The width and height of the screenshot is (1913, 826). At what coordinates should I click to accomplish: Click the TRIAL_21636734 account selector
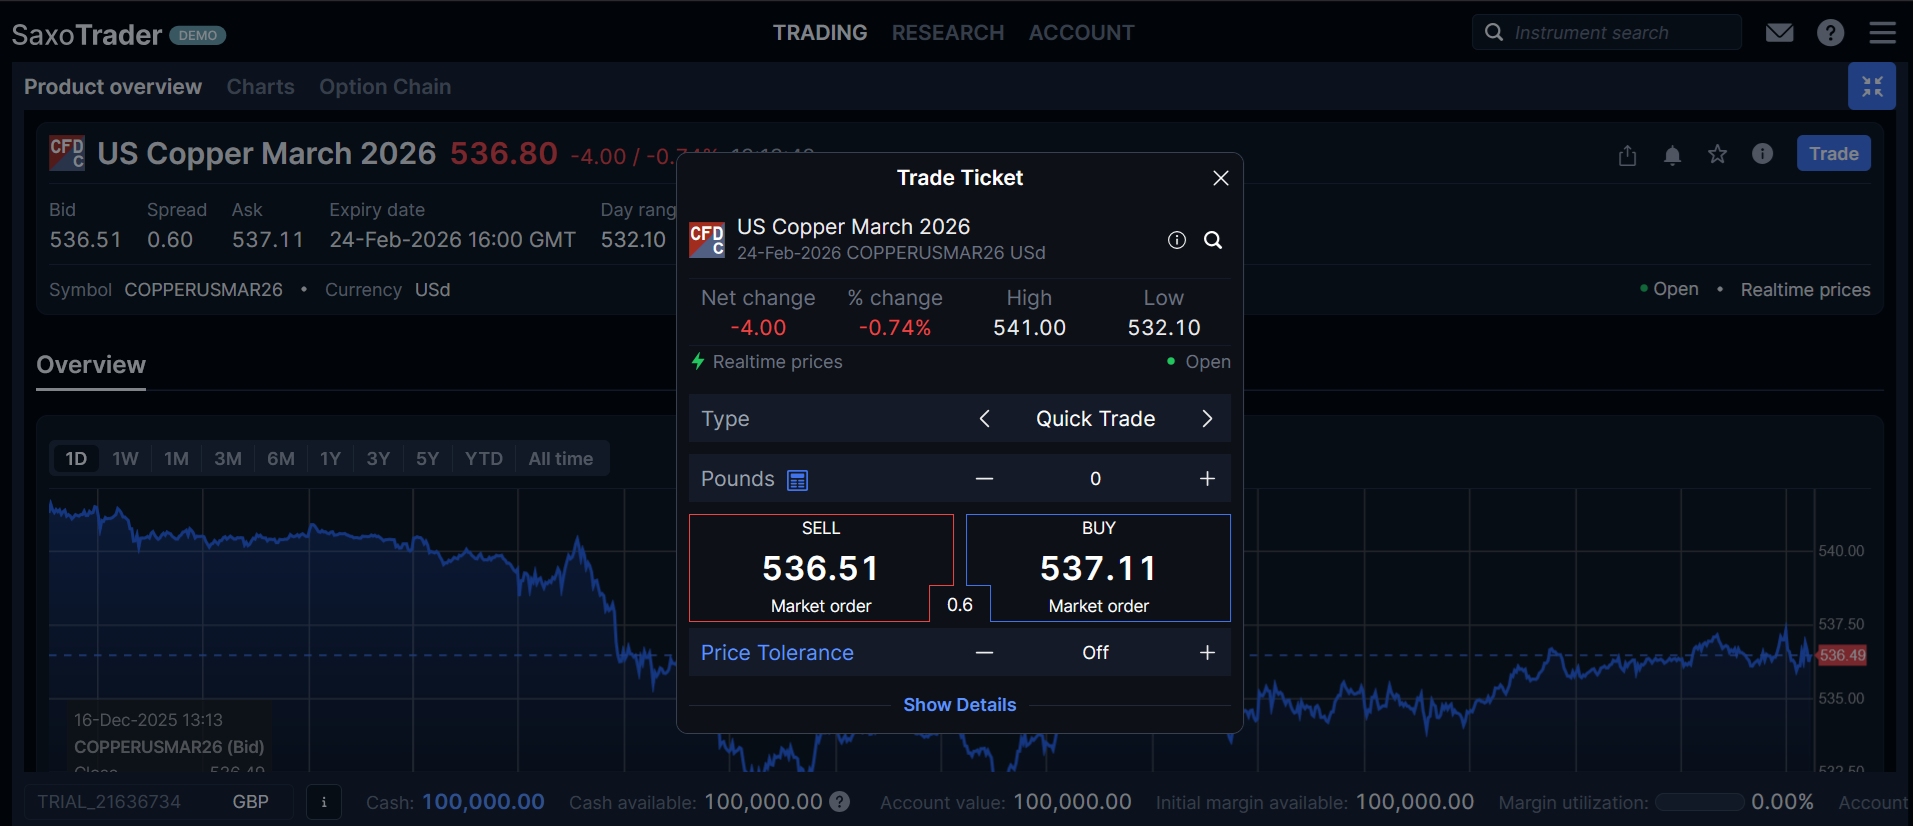[160, 802]
